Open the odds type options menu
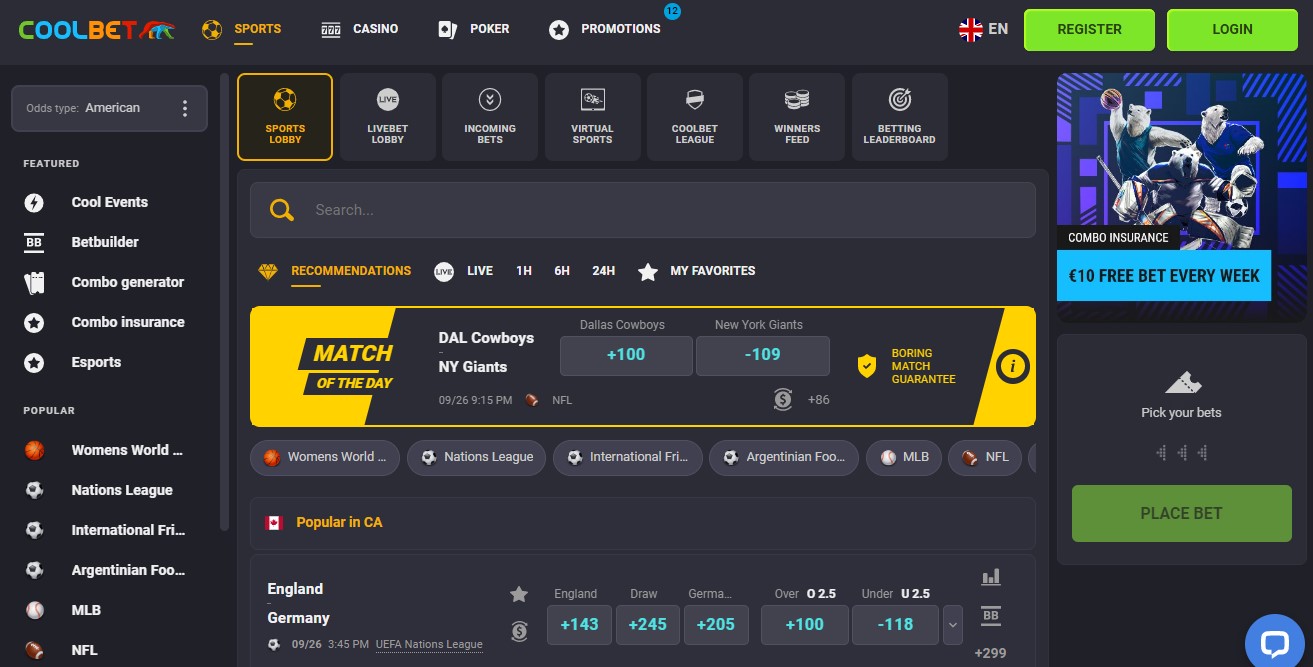Image resolution: width=1313 pixels, height=667 pixels. (x=184, y=107)
